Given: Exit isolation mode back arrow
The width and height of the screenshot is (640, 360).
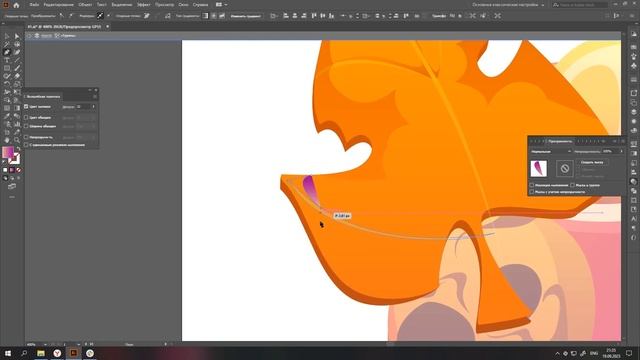Looking at the screenshot, I should 29,36.
